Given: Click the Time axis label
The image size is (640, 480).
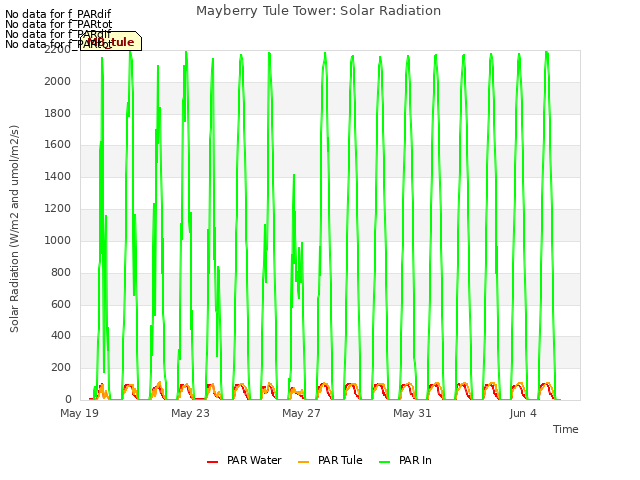Looking at the screenshot, I should [x=566, y=429].
